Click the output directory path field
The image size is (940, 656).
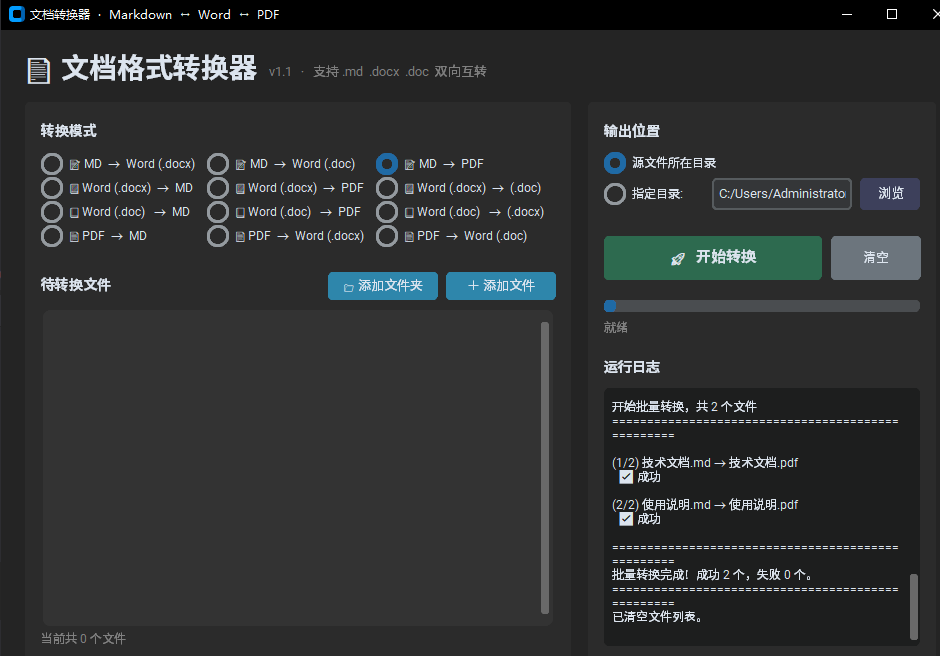click(x=782, y=194)
